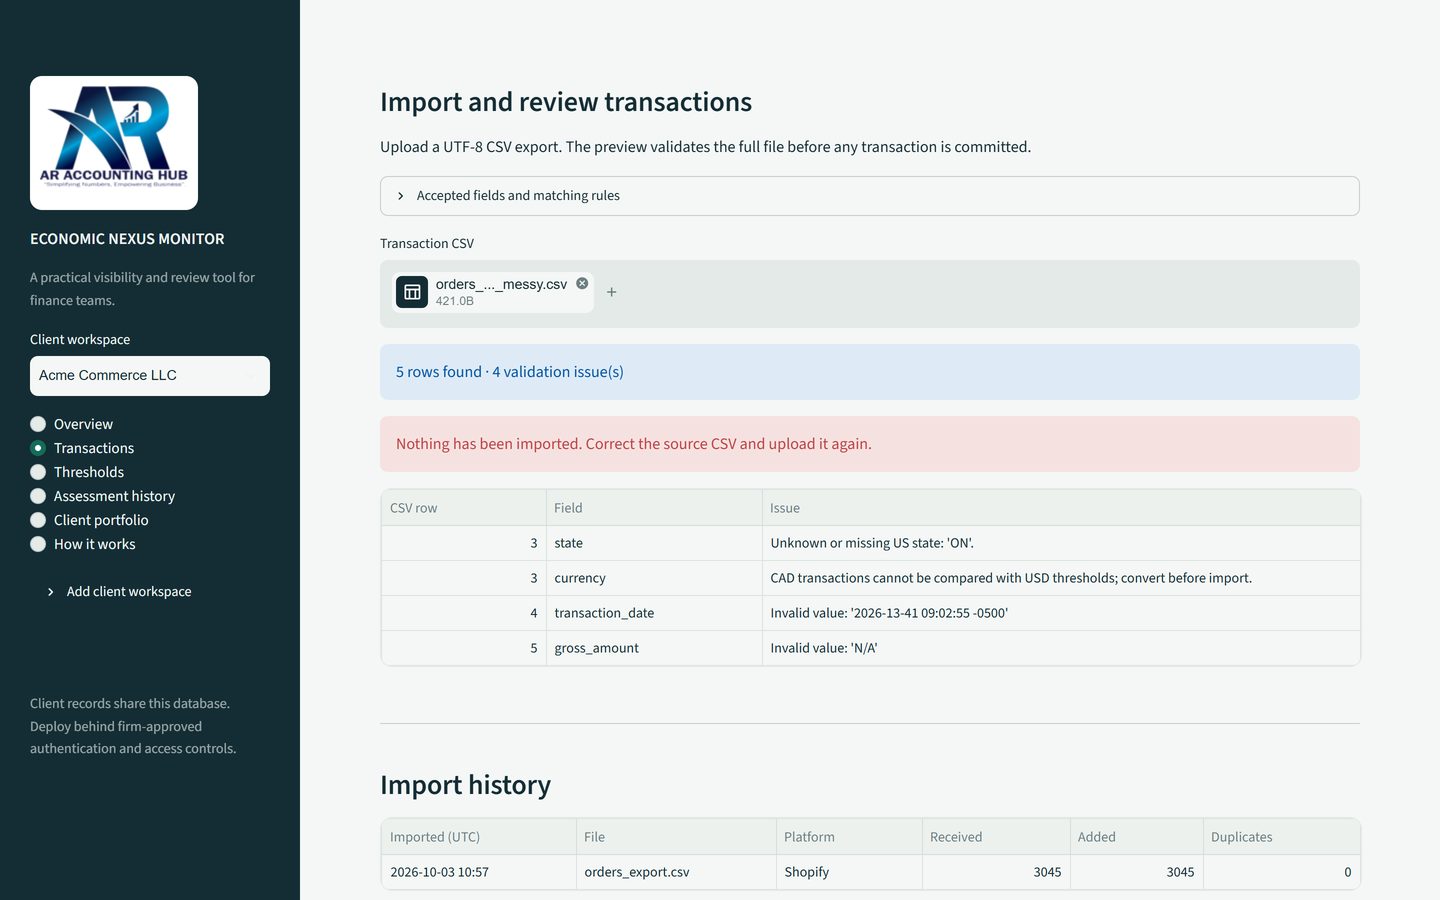Click the Invalid value '2026-13-41 09:02:55 -0500' cell
This screenshot has height=900, width=1440.
[1061, 613]
